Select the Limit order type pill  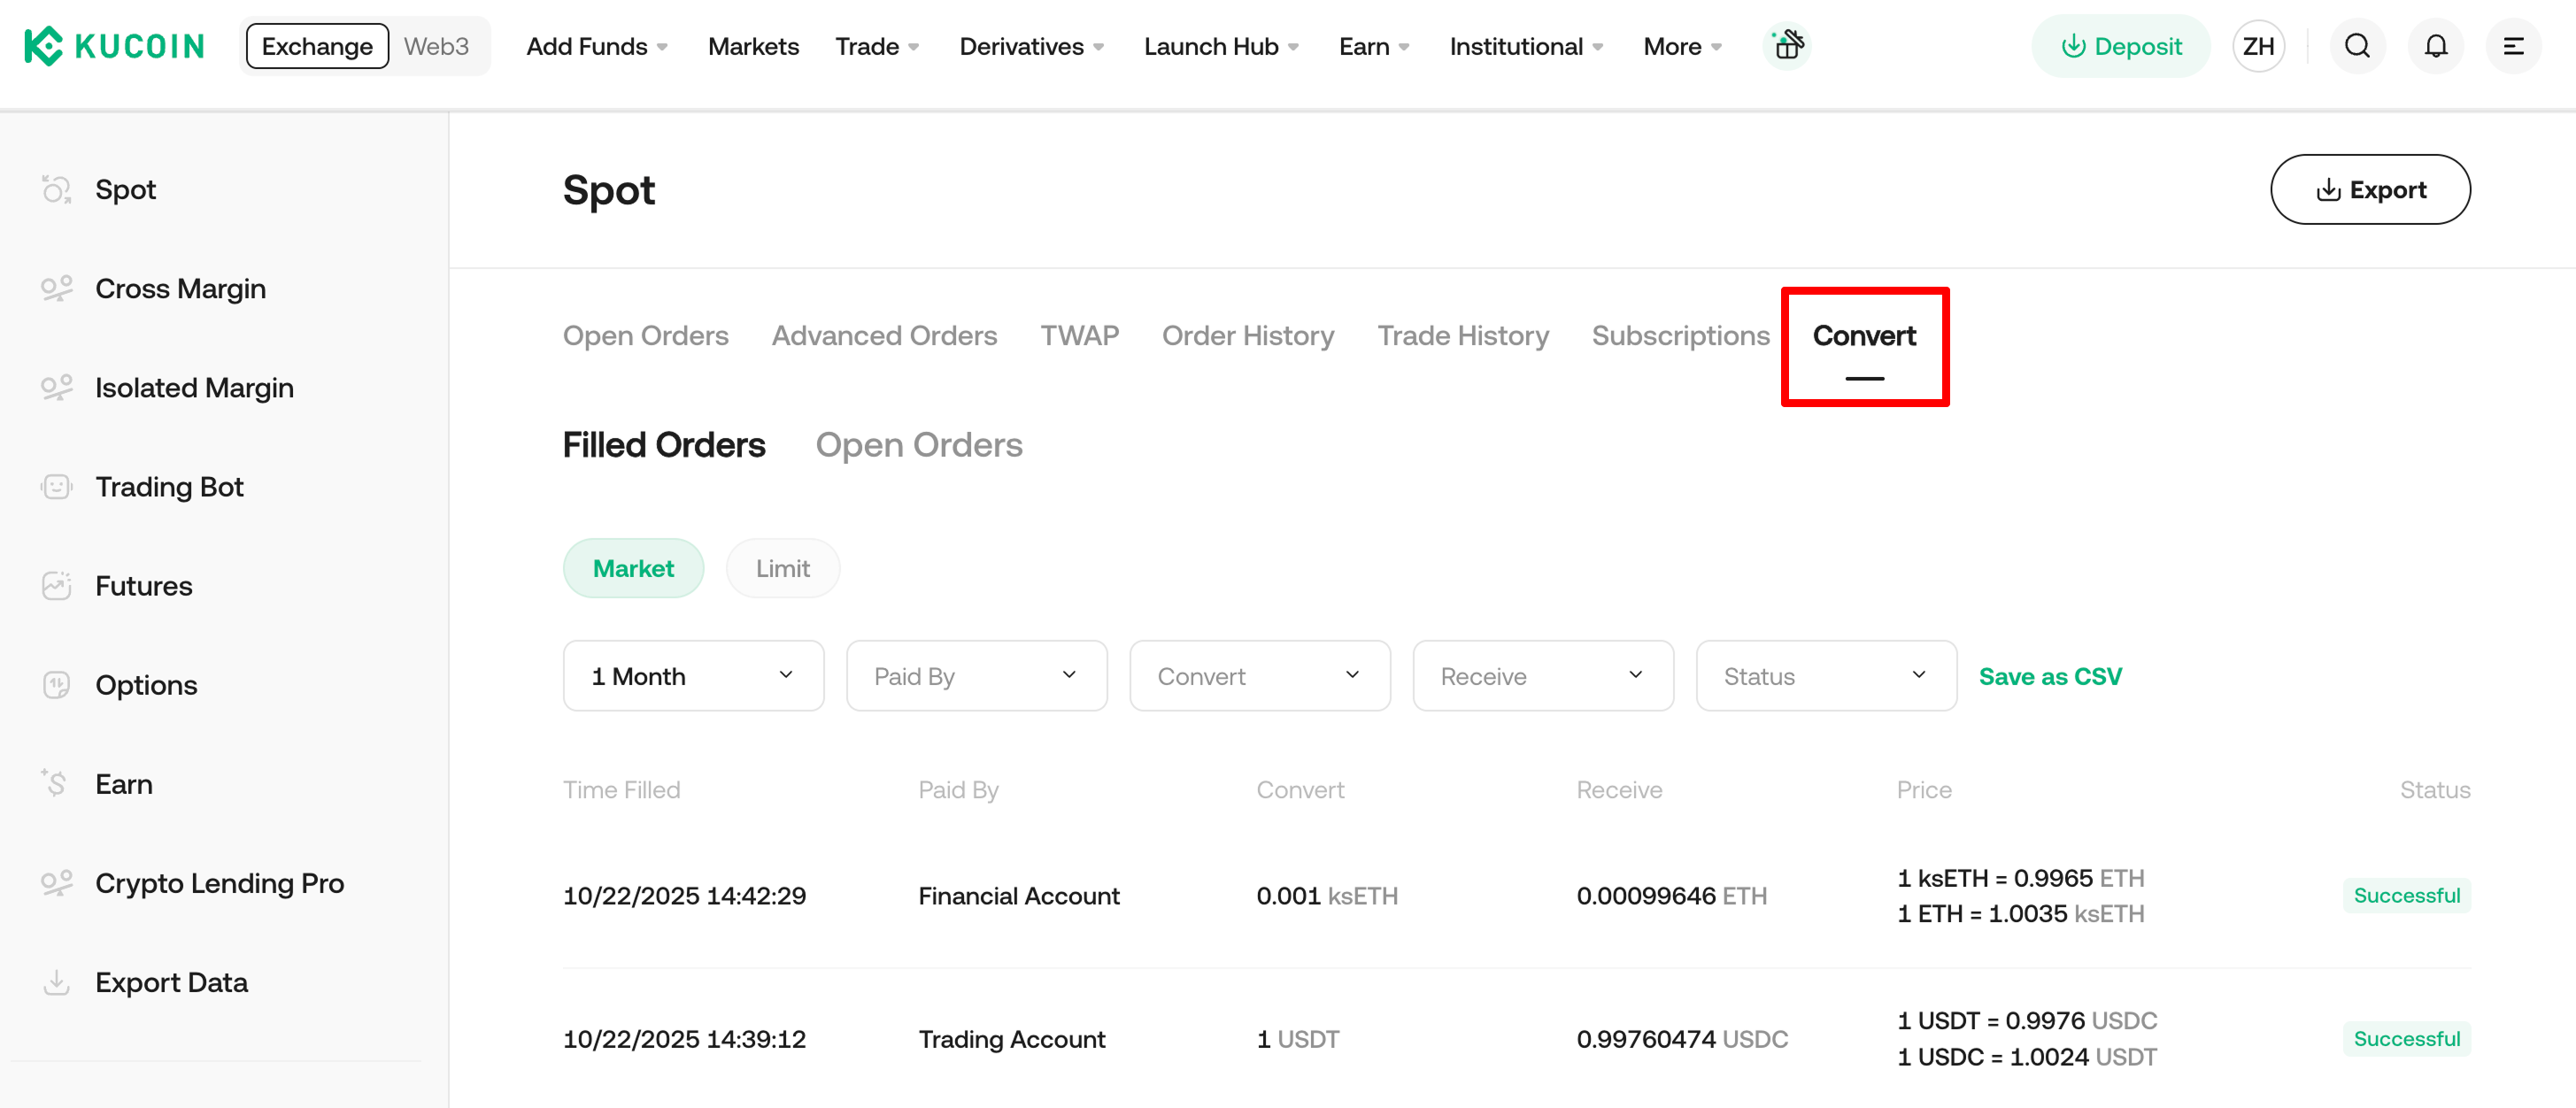[x=782, y=568]
